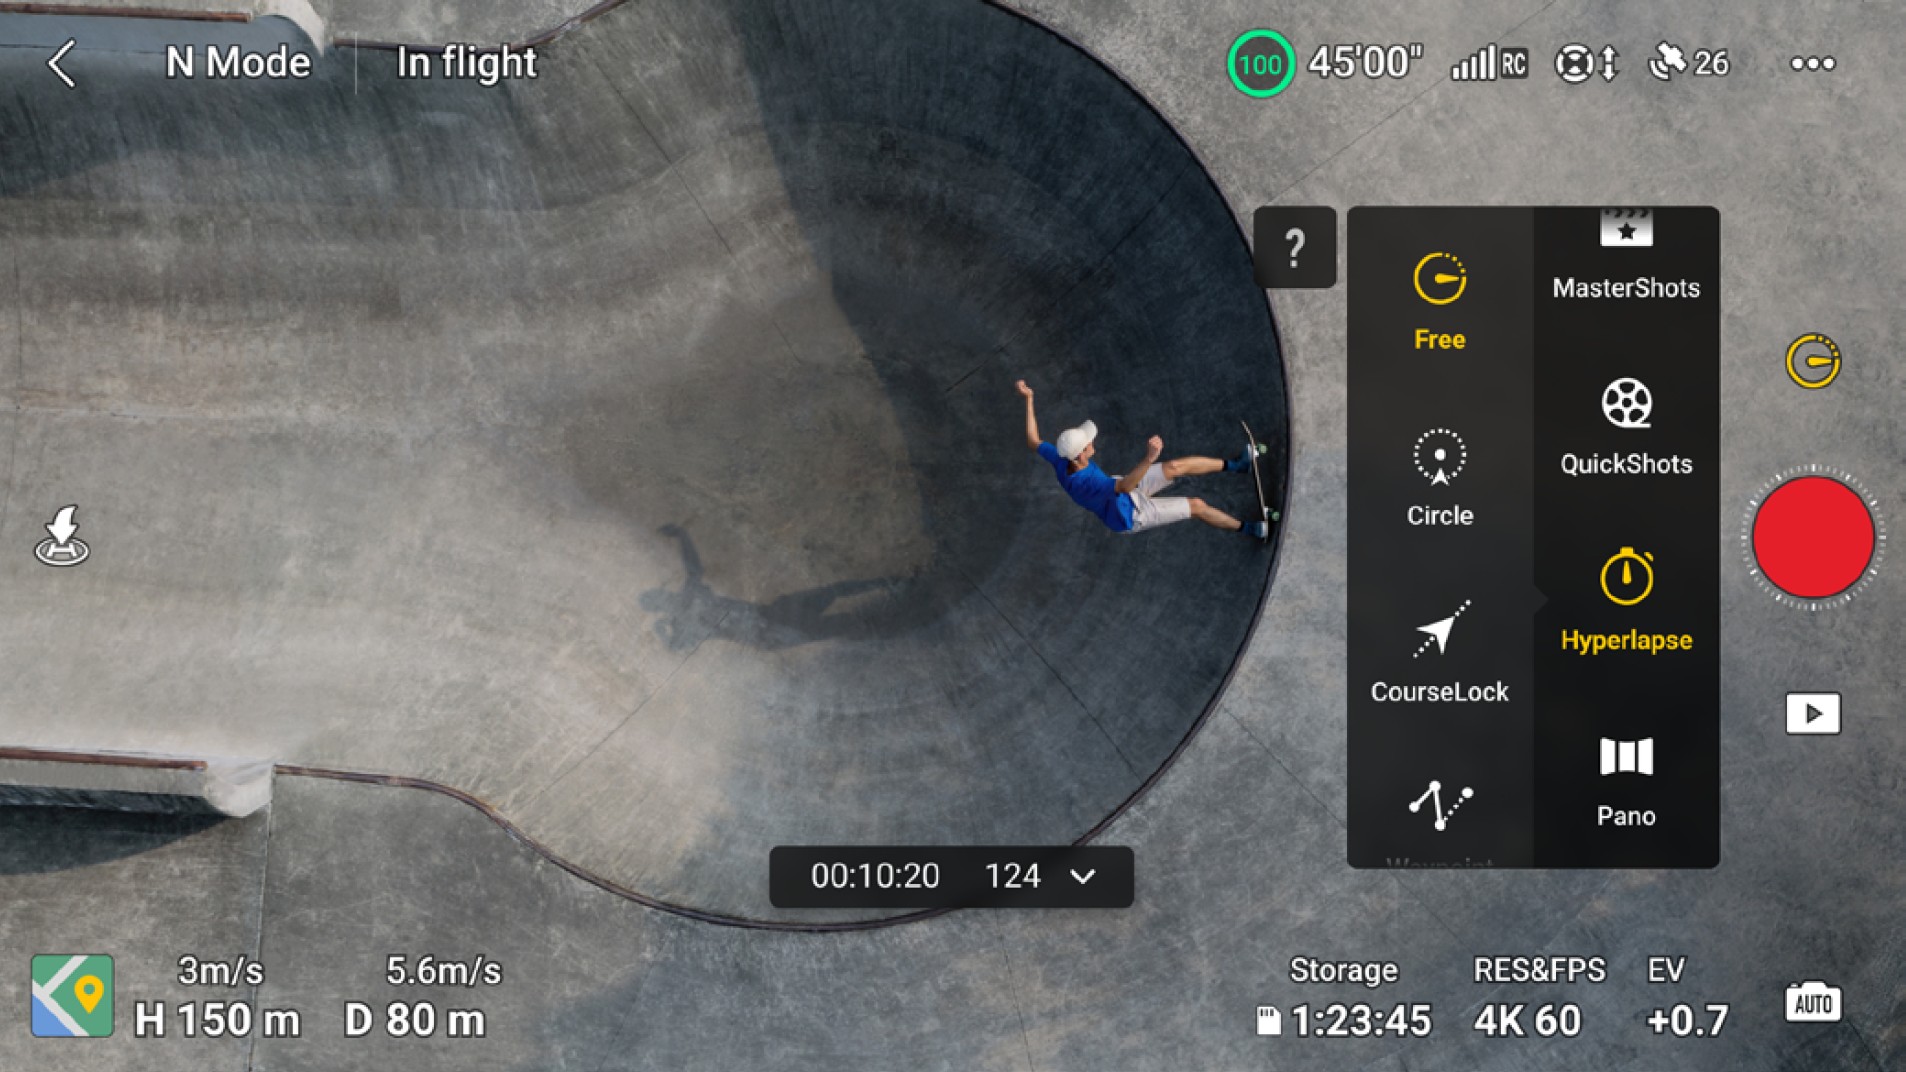Image resolution: width=1906 pixels, height=1072 pixels.
Task: Adjust the EV +0.7 value
Action: coord(1686,998)
